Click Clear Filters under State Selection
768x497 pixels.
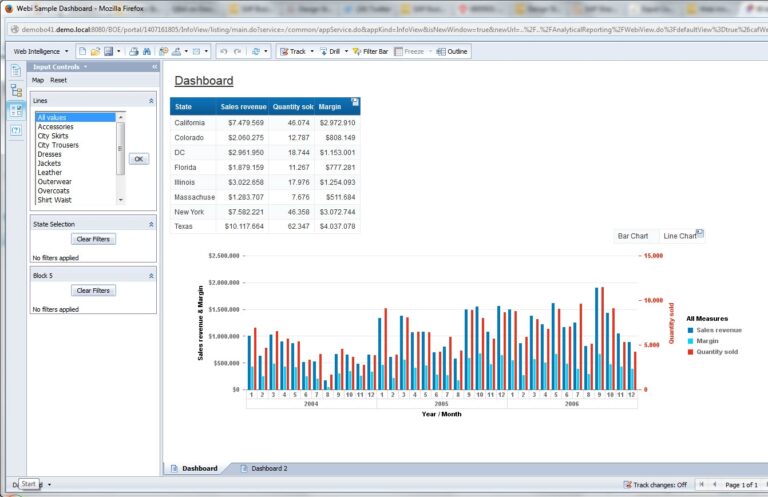tap(93, 239)
